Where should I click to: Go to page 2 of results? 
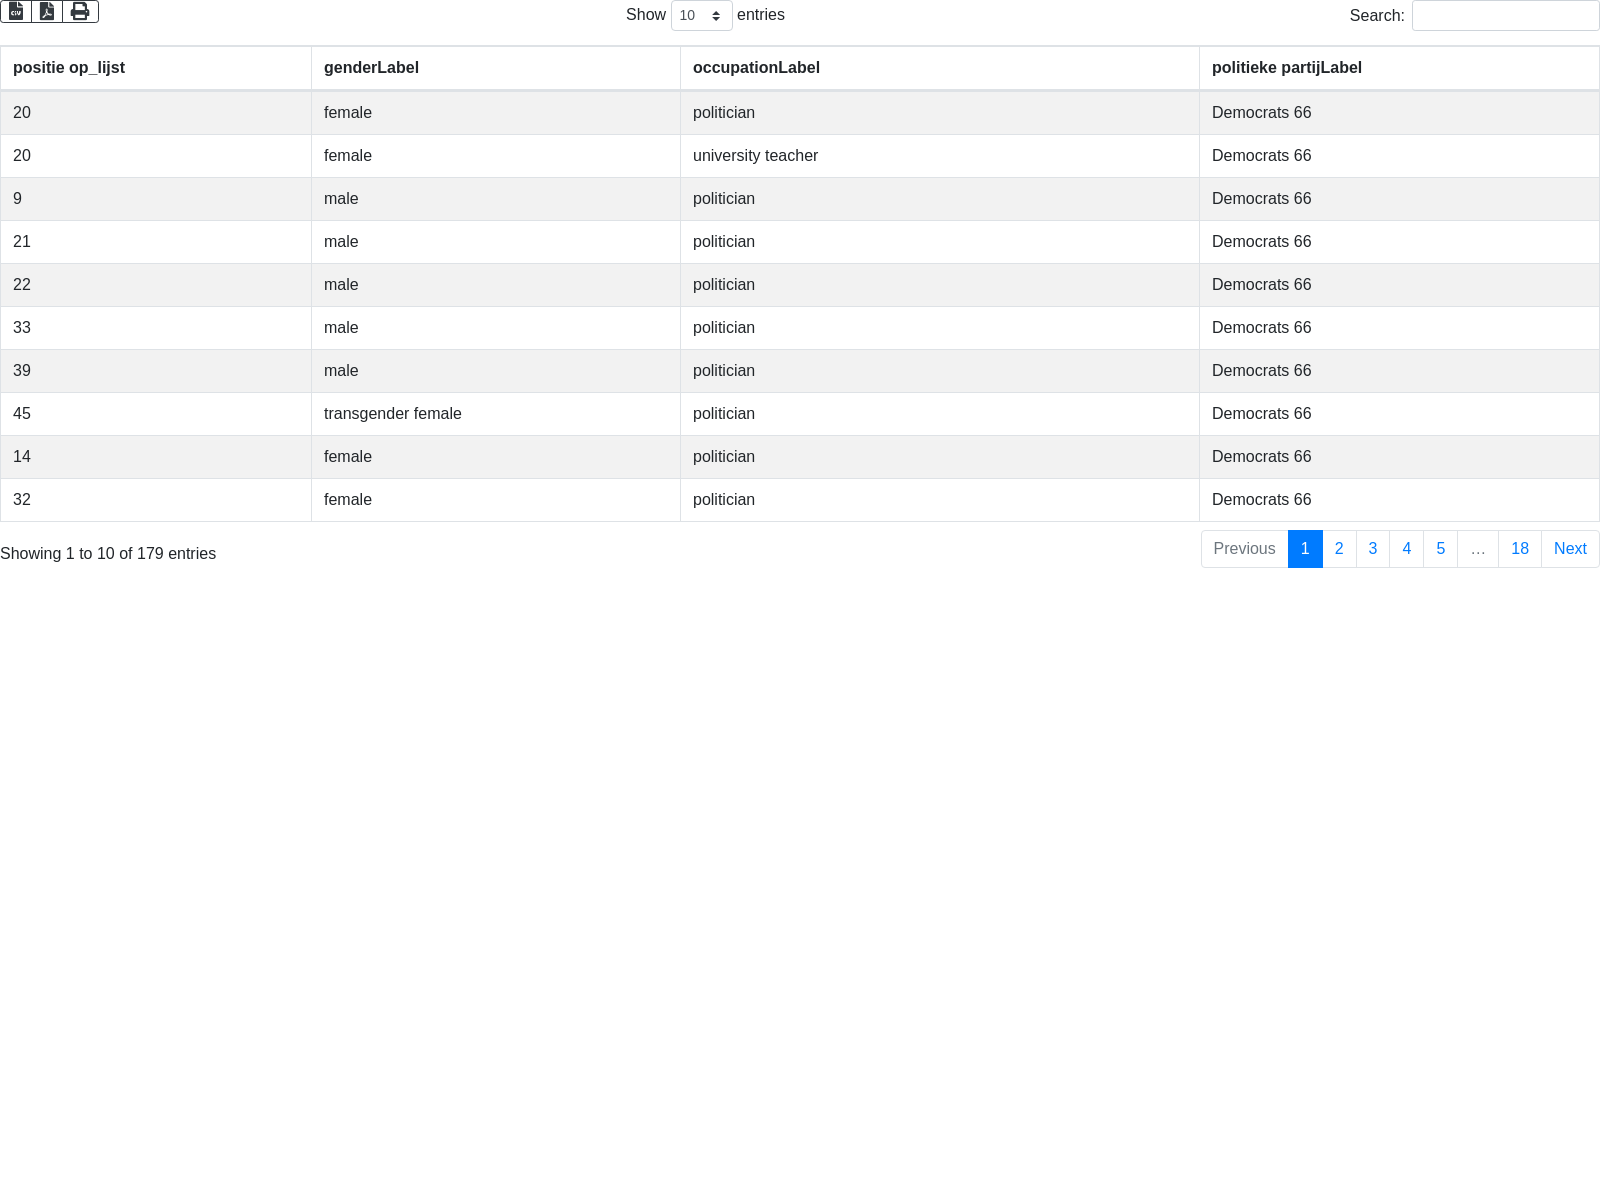click(1339, 549)
